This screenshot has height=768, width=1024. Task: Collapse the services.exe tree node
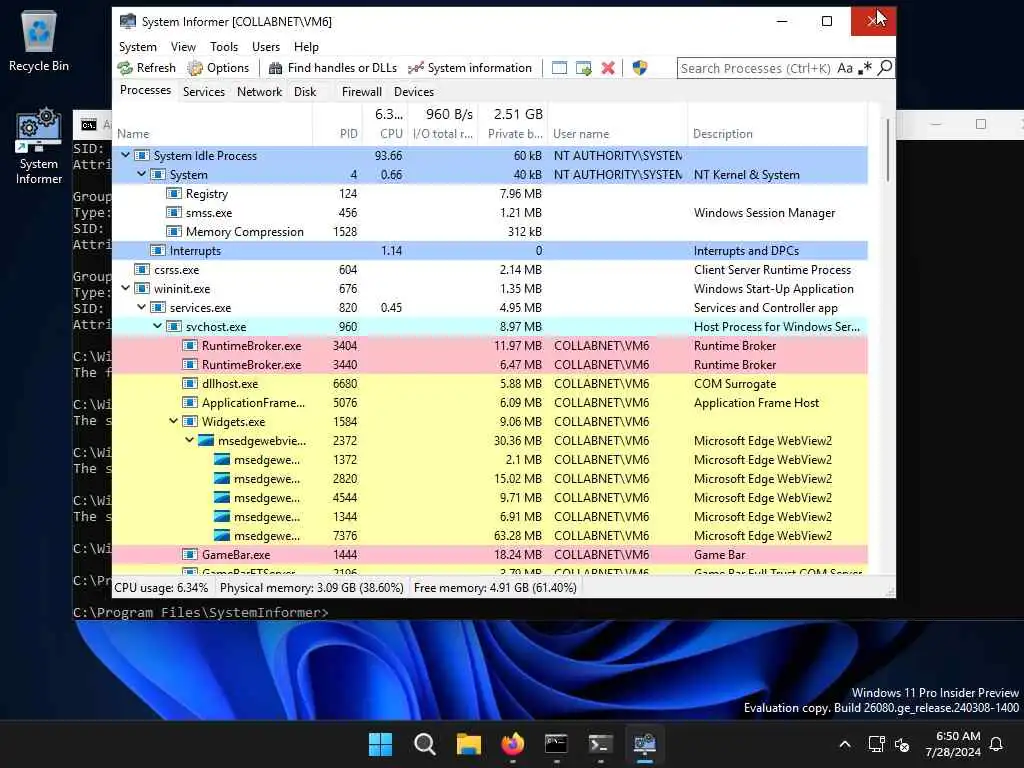click(x=141, y=307)
